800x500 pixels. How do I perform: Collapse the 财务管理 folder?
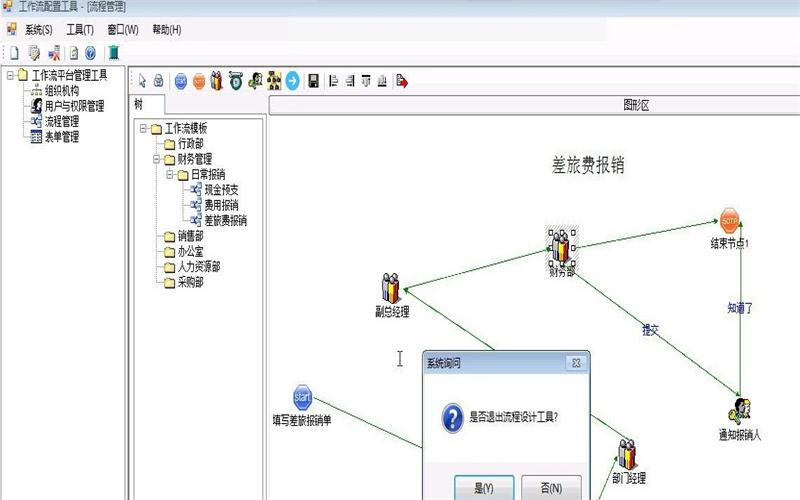tap(157, 159)
